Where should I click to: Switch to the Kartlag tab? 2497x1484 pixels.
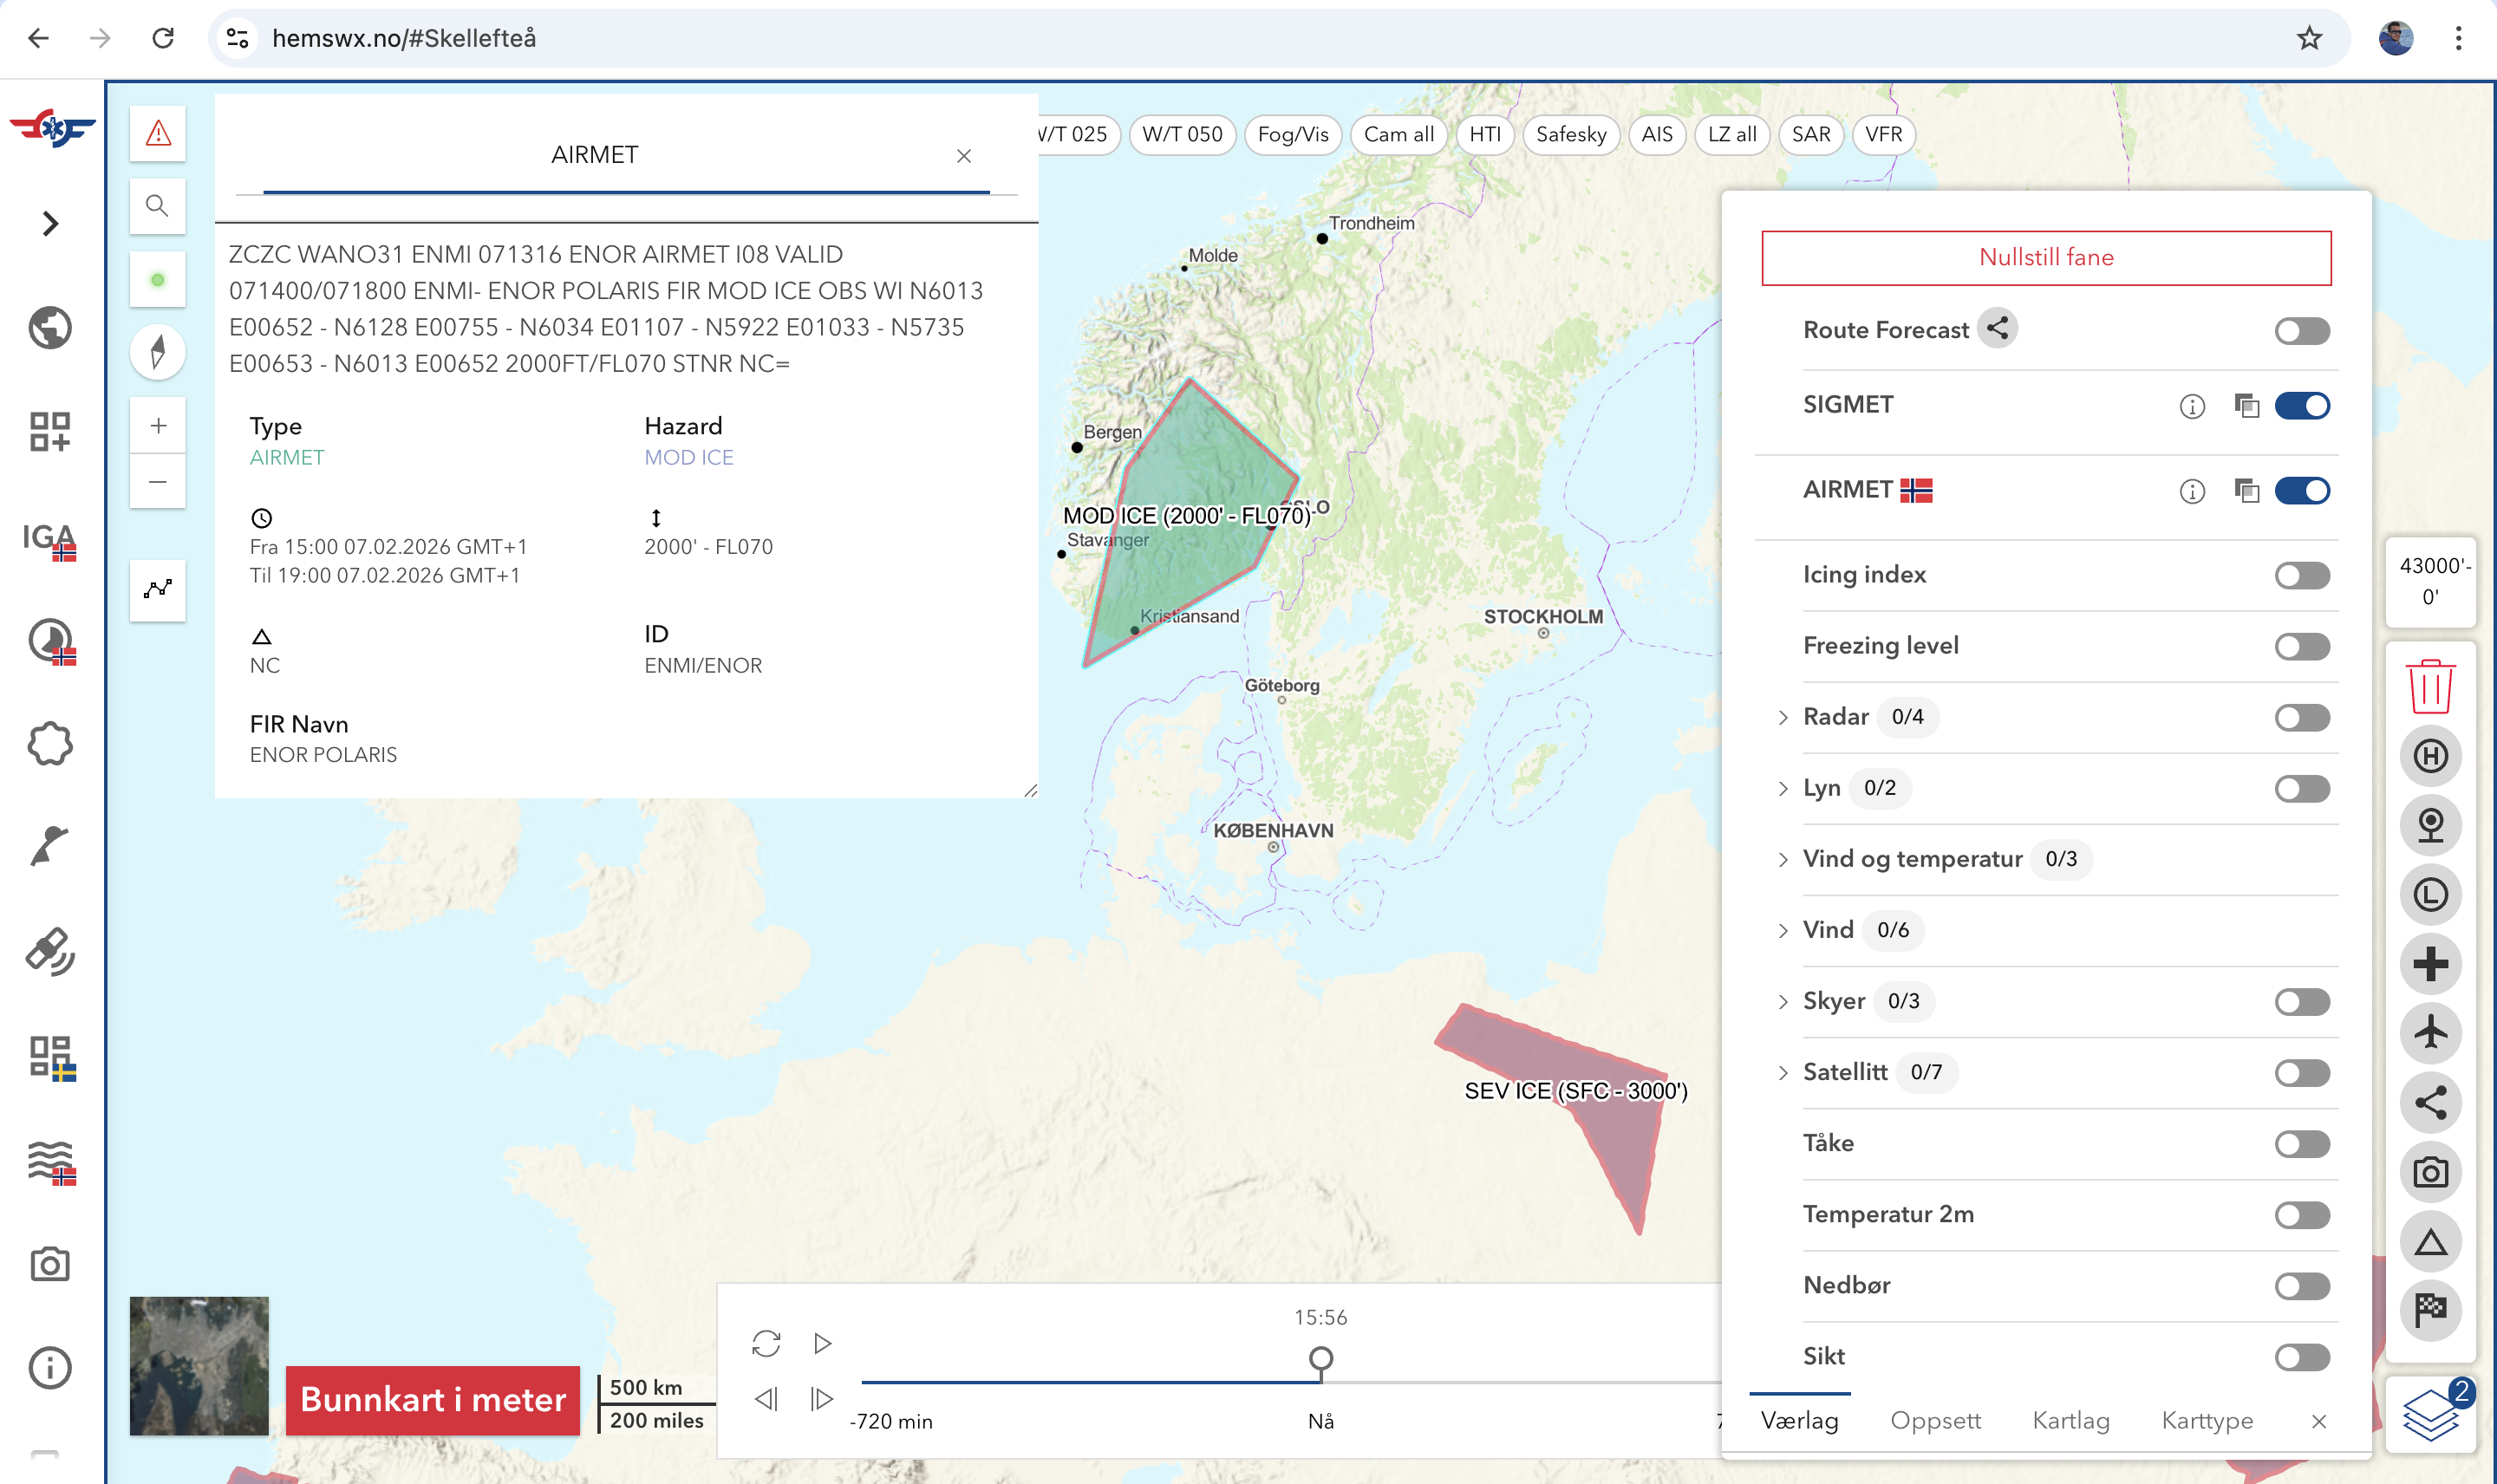click(x=2070, y=1420)
